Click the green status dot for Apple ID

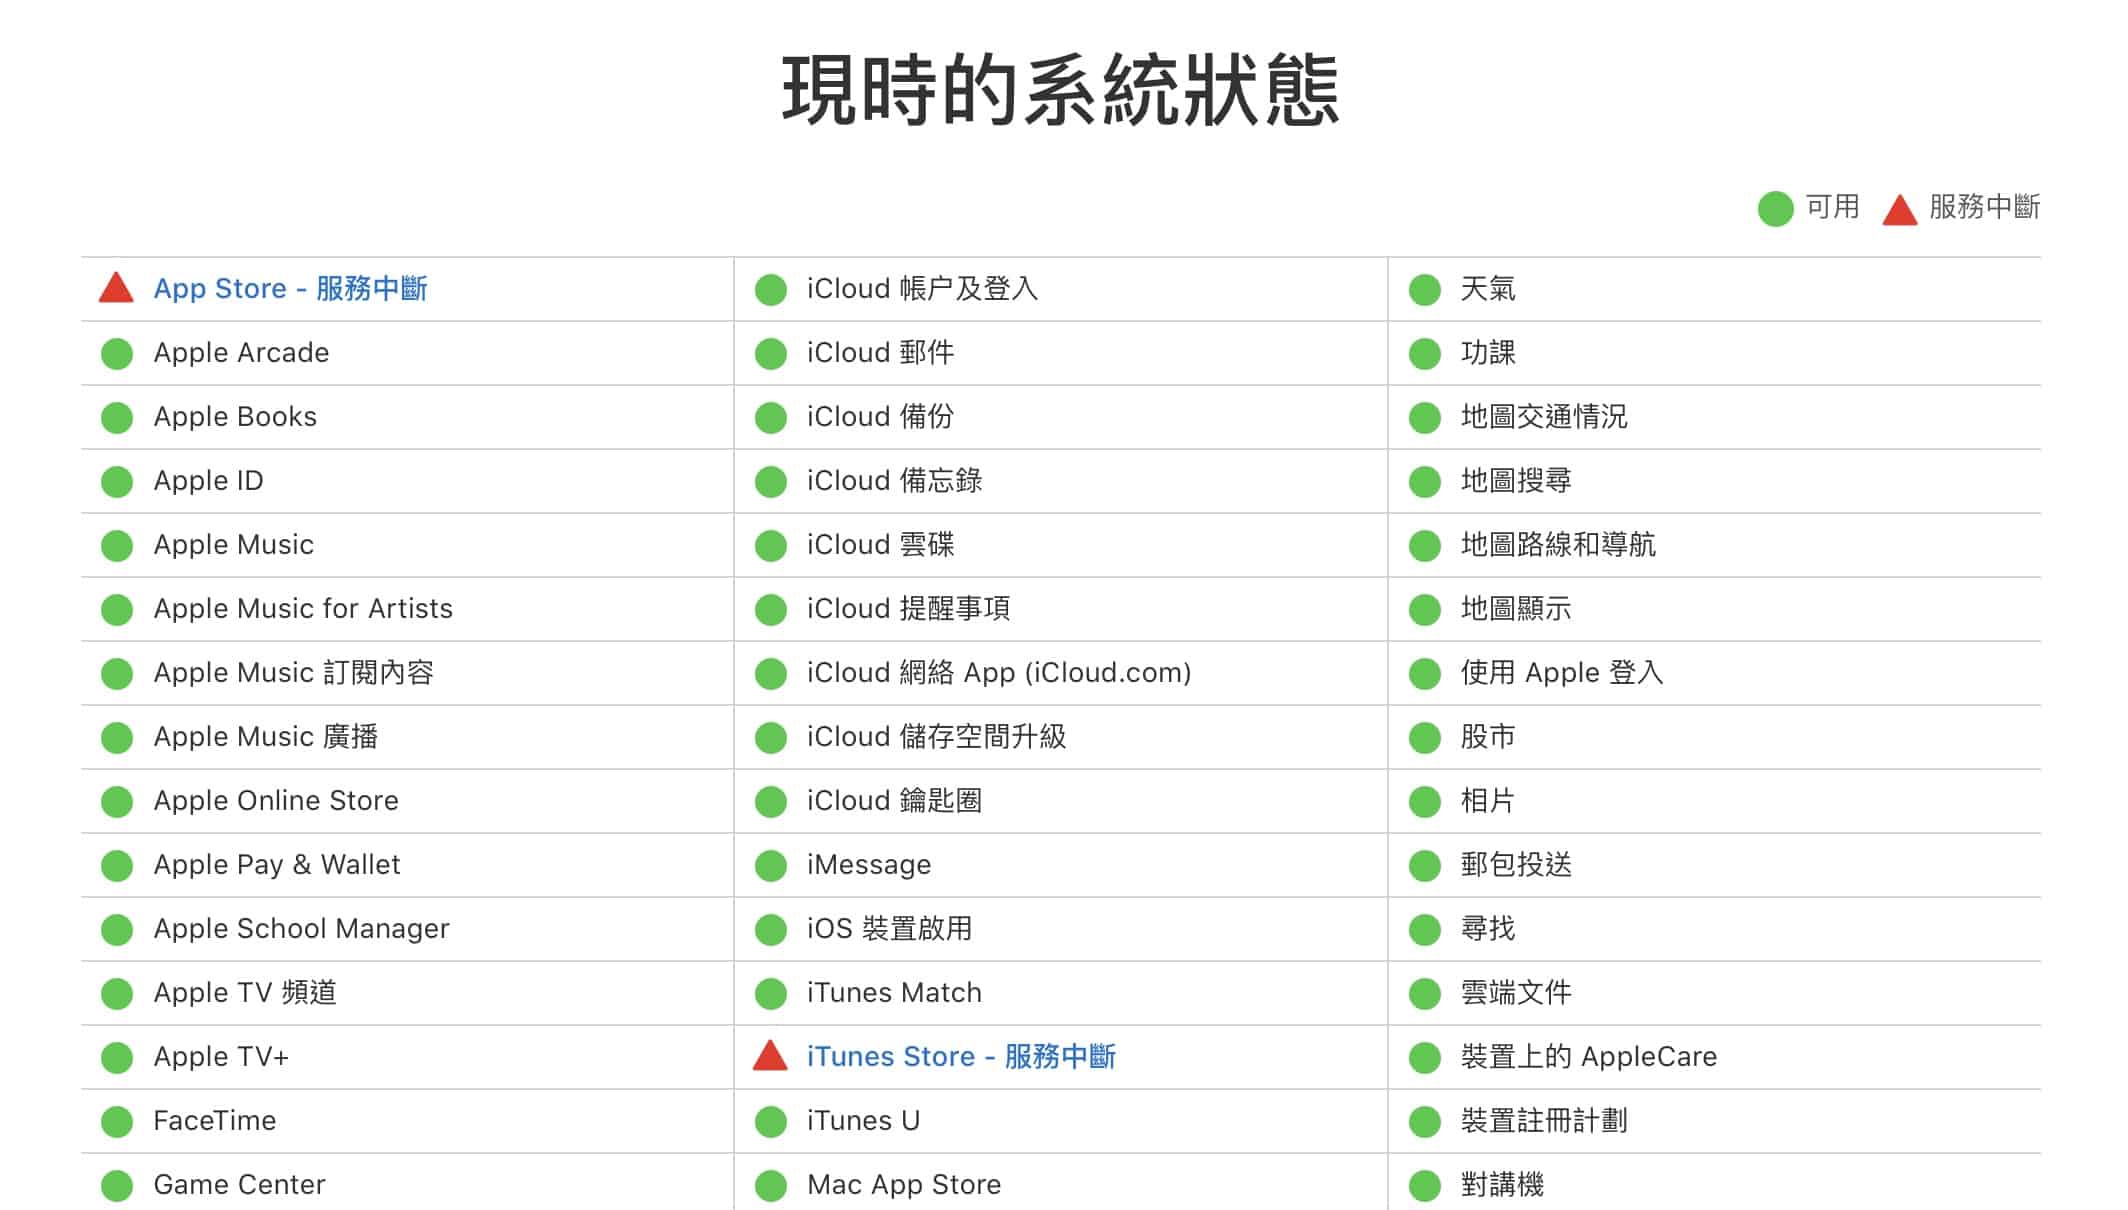(x=117, y=482)
